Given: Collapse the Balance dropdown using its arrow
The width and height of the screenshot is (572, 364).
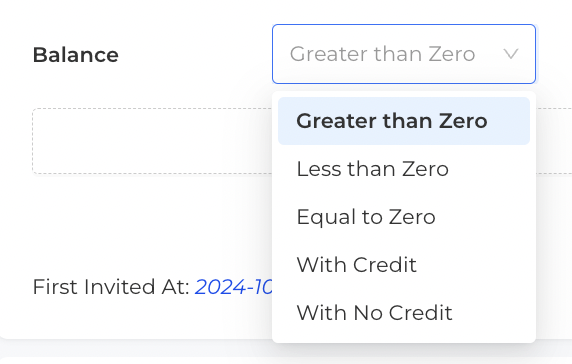Looking at the screenshot, I should (x=511, y=54).
